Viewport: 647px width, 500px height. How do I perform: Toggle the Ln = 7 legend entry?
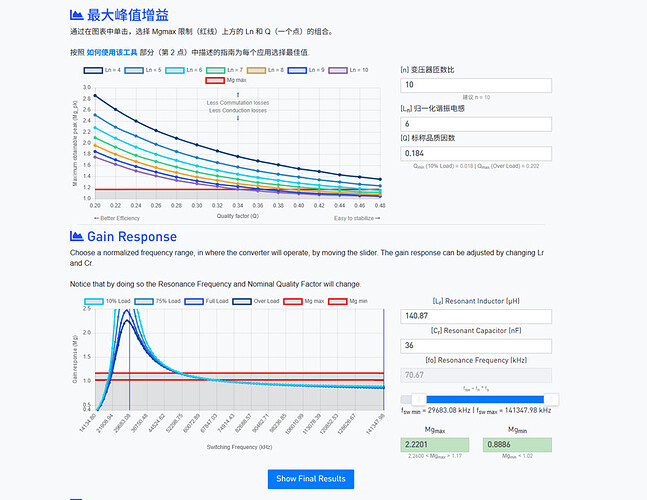pos(225,71)
